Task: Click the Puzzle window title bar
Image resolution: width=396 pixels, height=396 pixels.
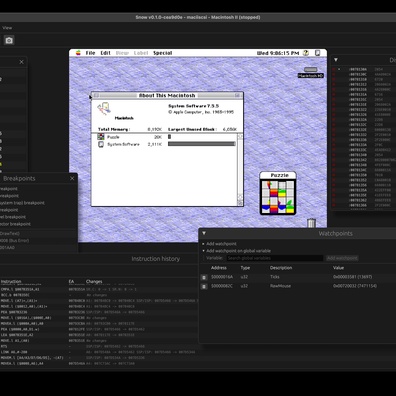Action: [x=278, y=175]
